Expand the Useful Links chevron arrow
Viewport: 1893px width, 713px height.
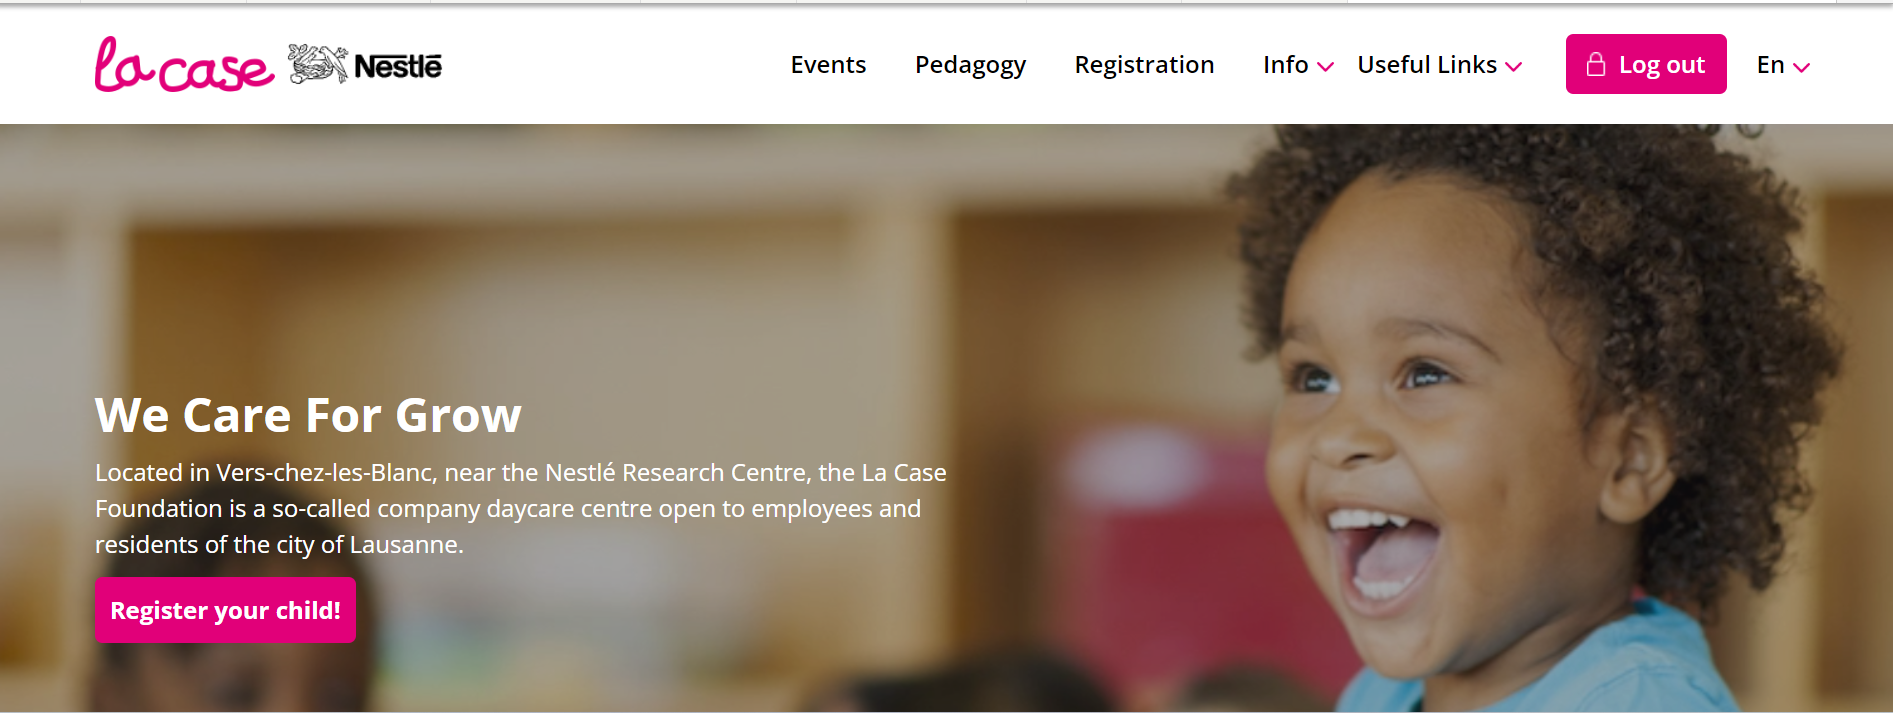[x=1514, y=67]
